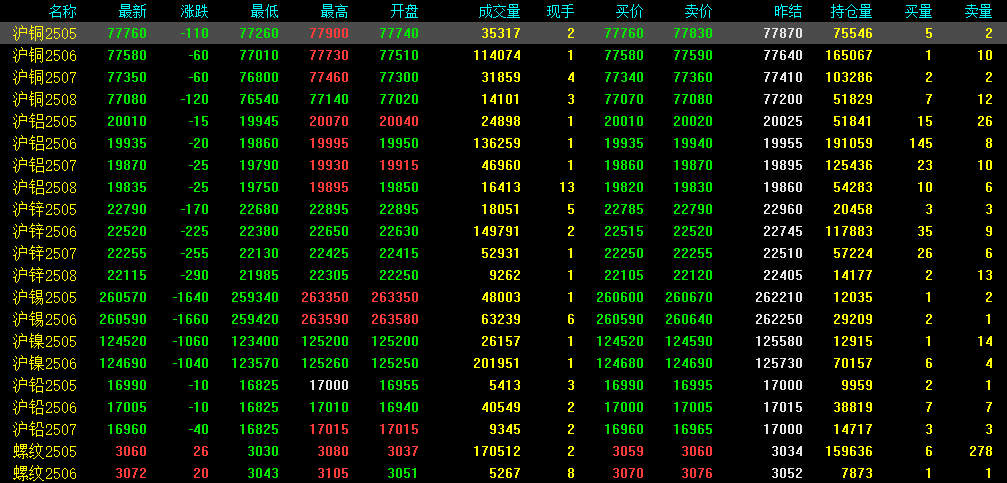Viewport: 1007px width, 483px height.
Task: Click open interest 7873 of 螺纹2506
Action: pos(857,474)
